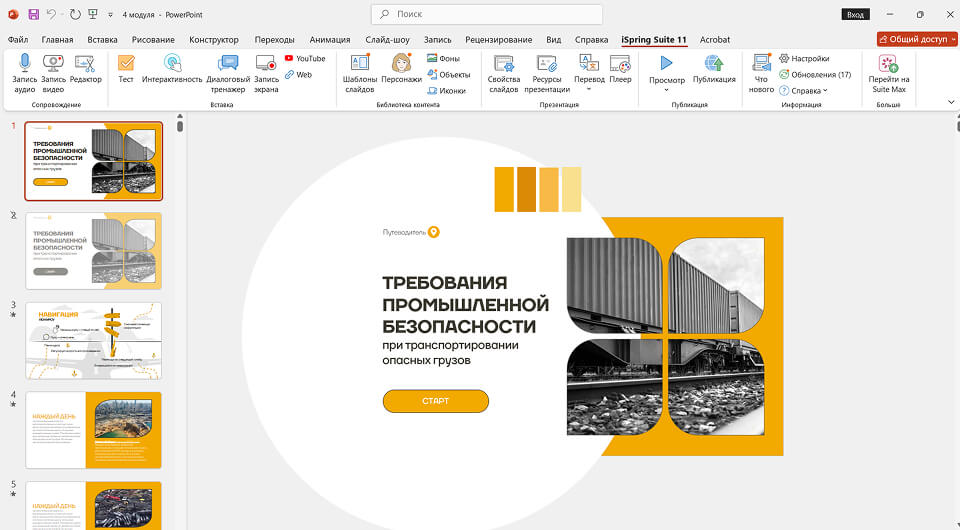This screenshot has width=960, height=530.
Task: Start Запись экрана screen recording
Action: (x=266, y=64)
